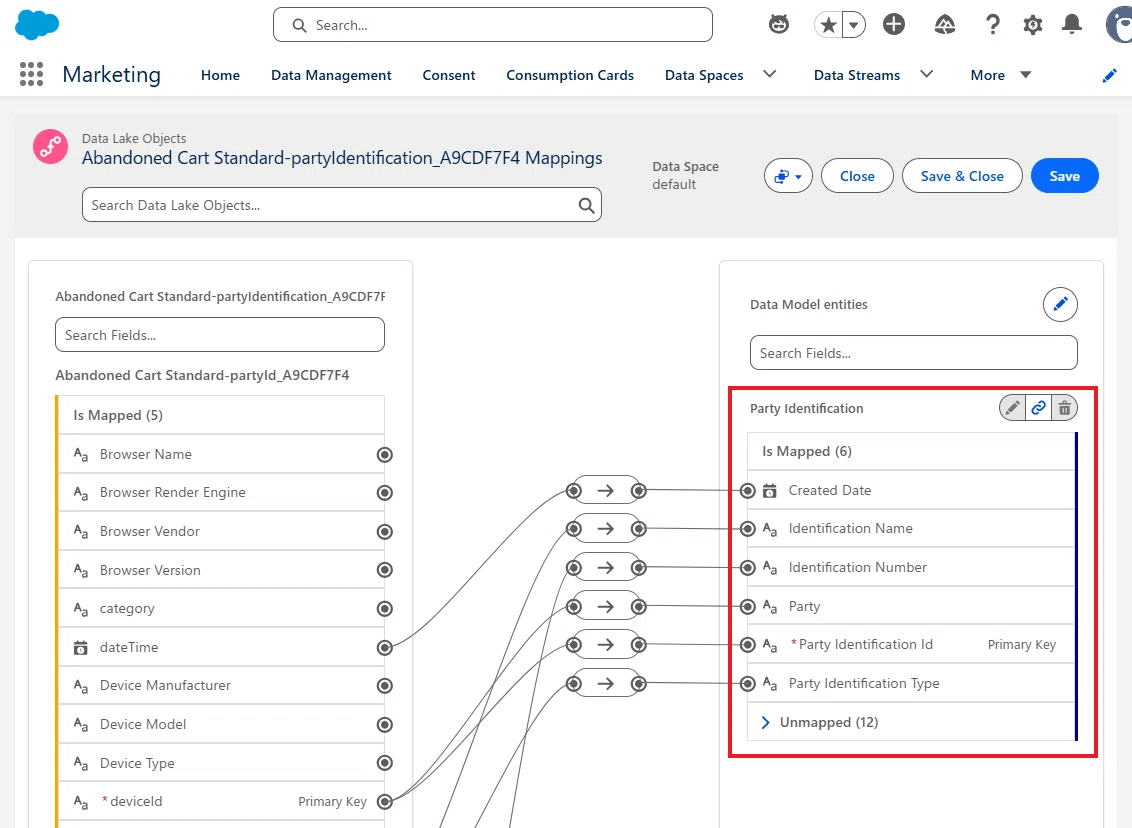Image resolution: width=1132 pixels, height=828 pixels.
Task: Open the More navigation dropdown
Action: pyautogui.click(x=1001, y=75)
